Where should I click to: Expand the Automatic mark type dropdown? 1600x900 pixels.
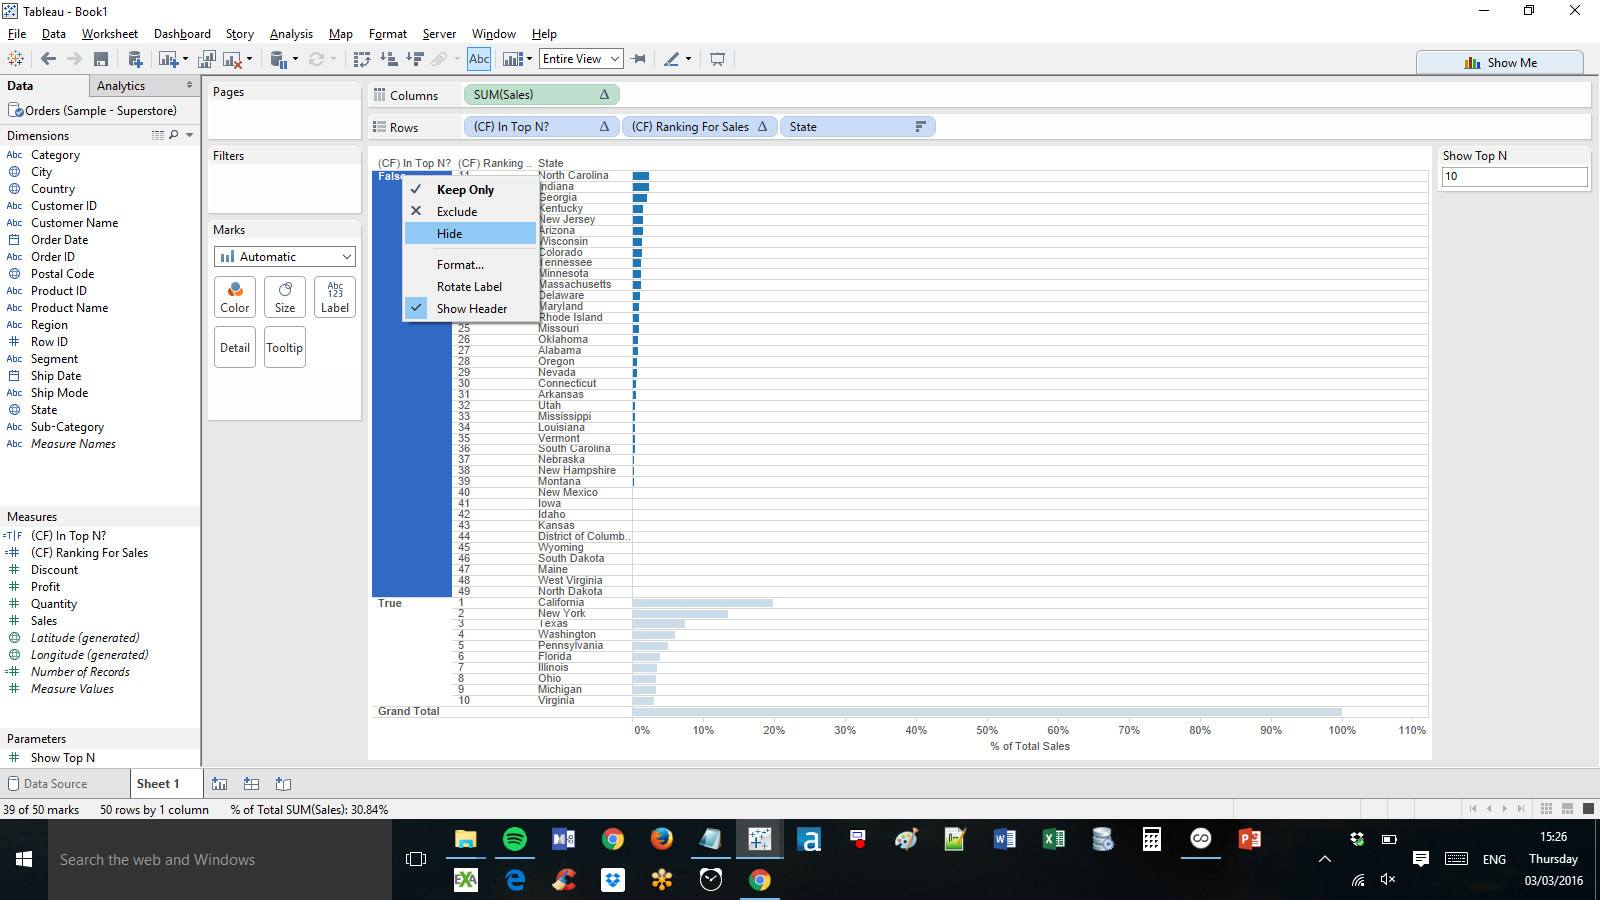point(285,257)
